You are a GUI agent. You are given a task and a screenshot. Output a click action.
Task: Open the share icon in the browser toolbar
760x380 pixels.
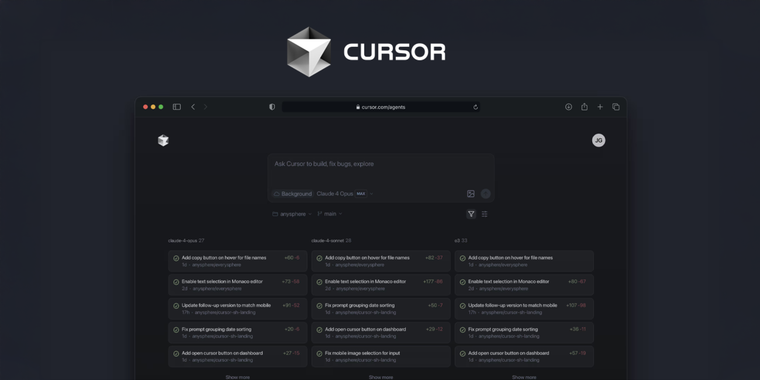[585, 107]
